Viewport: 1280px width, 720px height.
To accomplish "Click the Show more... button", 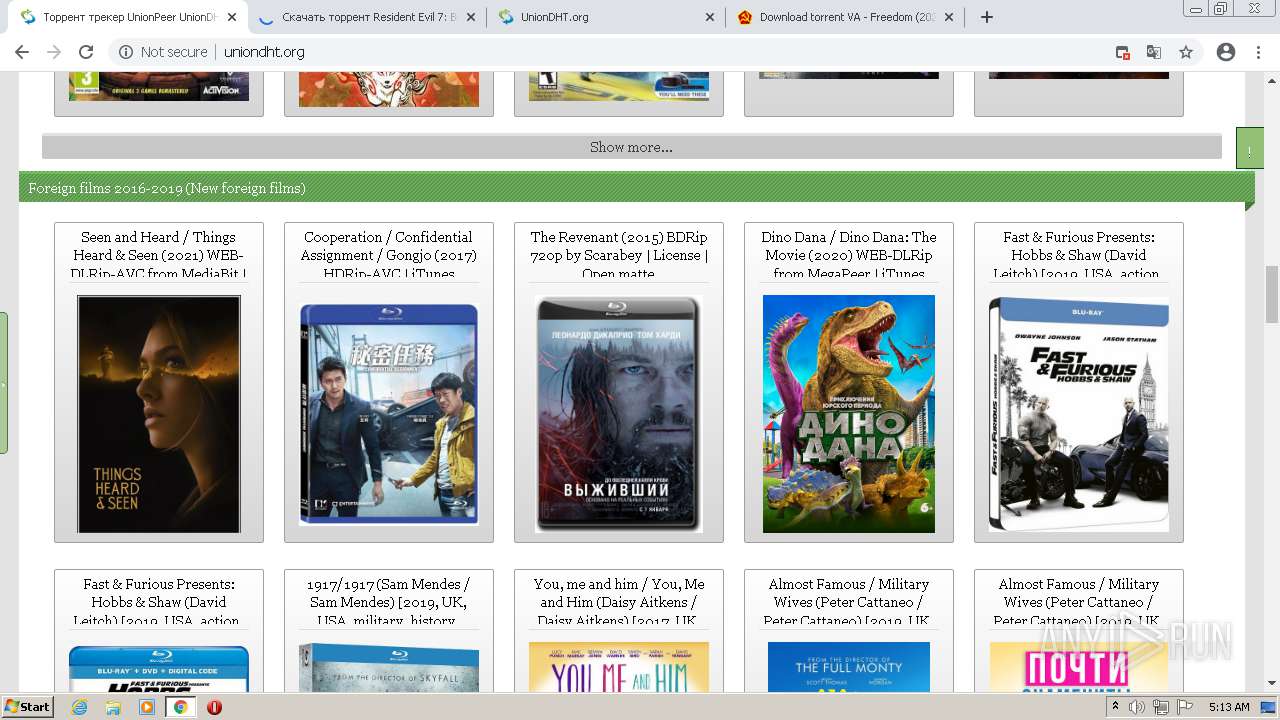I will pyautogui.click(x=631, y=147).
